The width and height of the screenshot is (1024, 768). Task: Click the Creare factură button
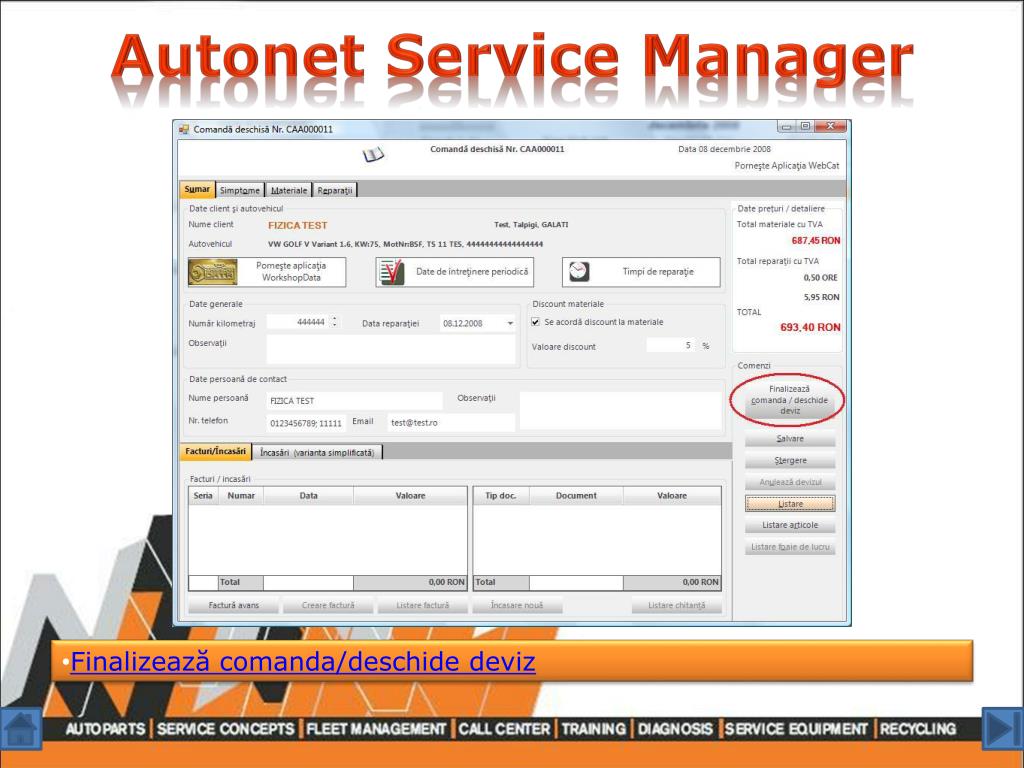pyautogui.click(x=328, y=605)
